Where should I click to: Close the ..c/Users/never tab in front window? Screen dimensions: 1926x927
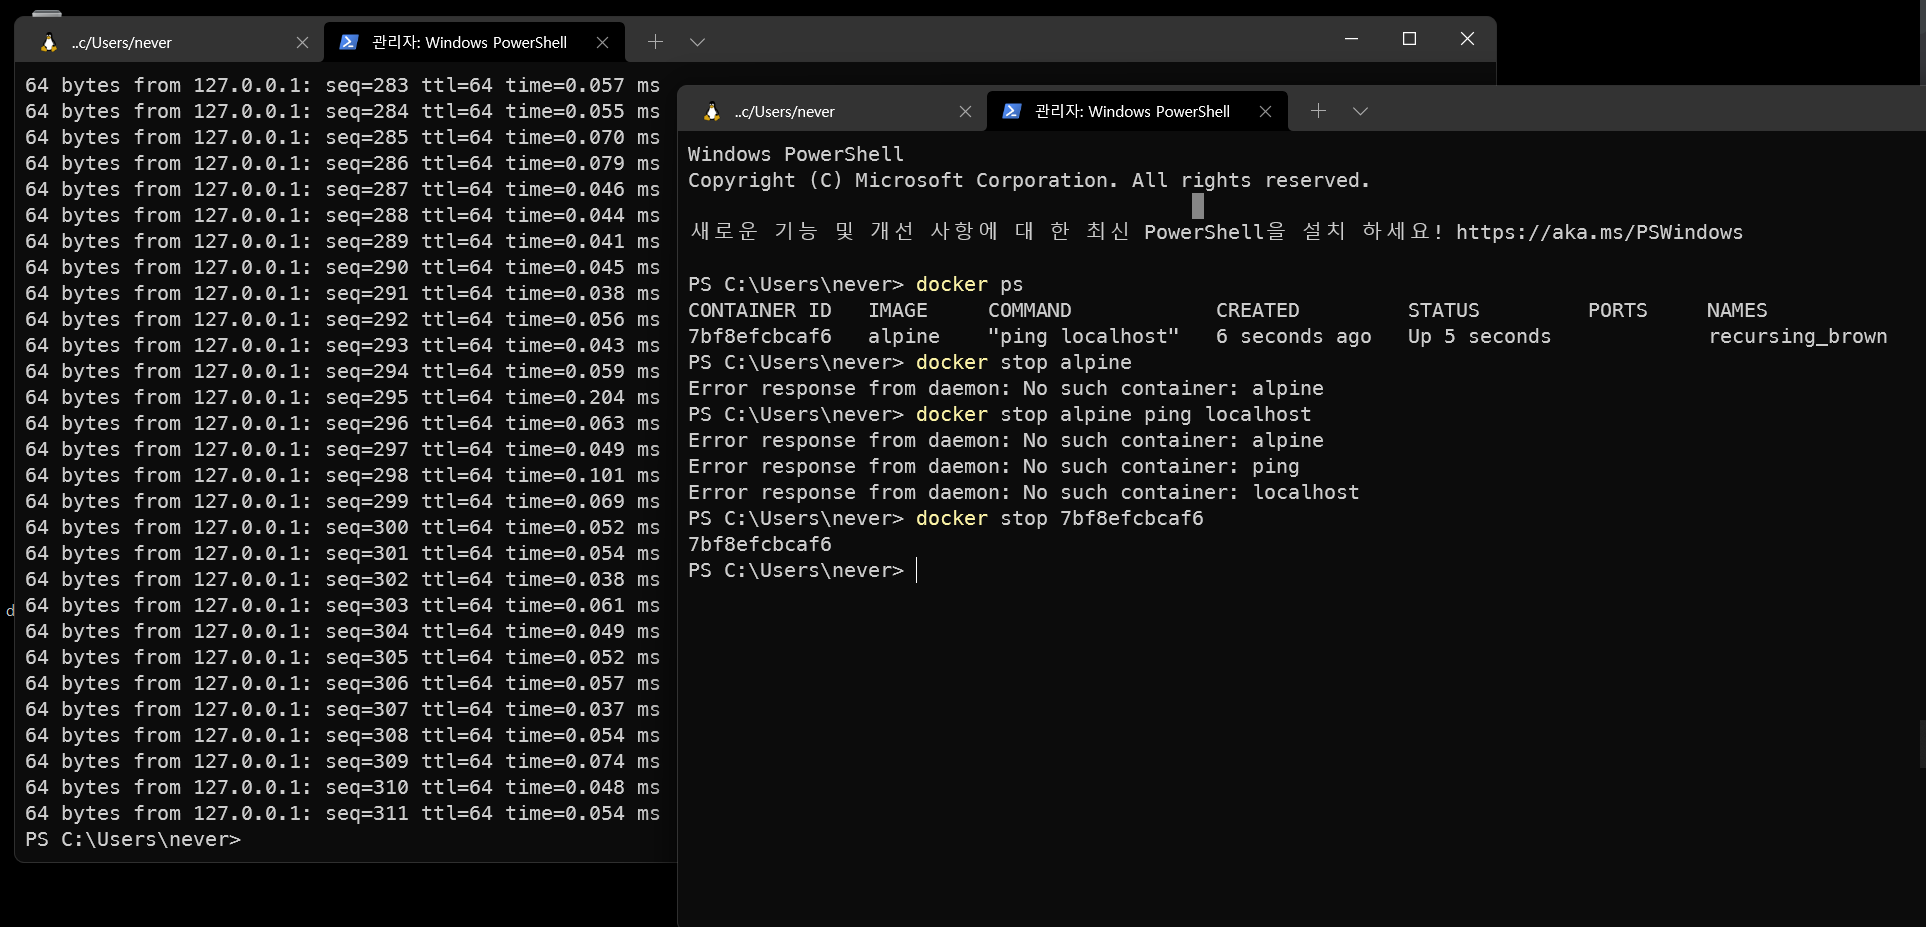coord(965,111)
